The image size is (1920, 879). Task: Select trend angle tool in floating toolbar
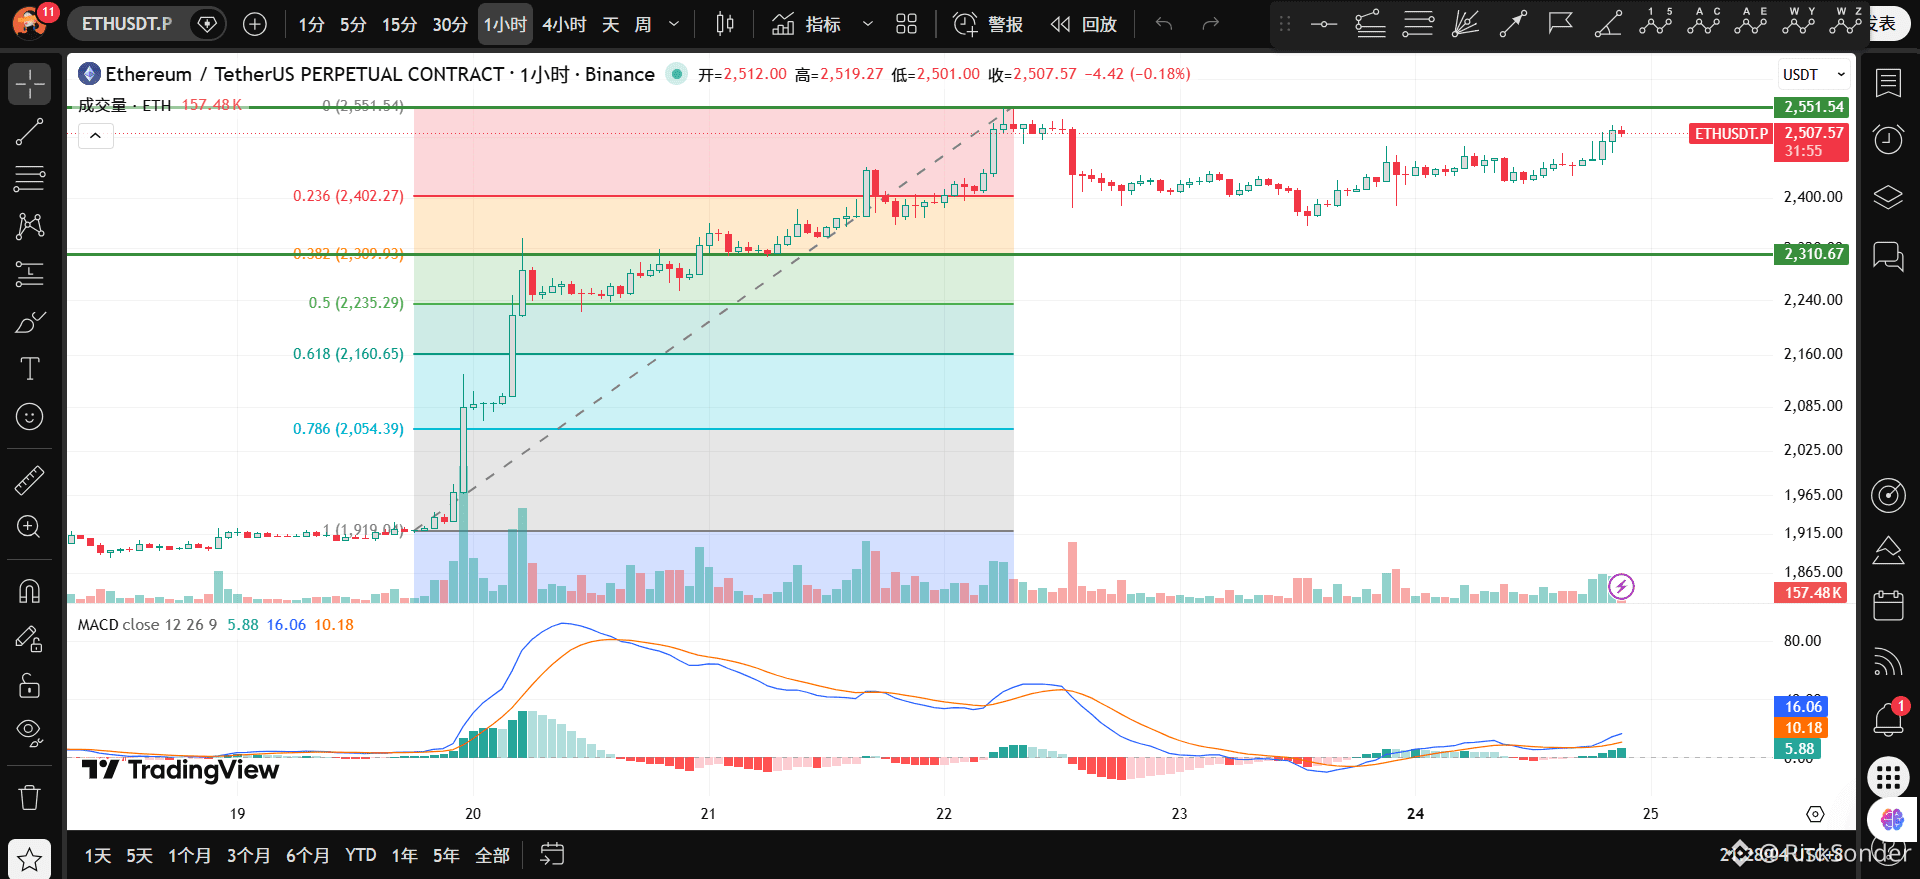click(1608, 24)
